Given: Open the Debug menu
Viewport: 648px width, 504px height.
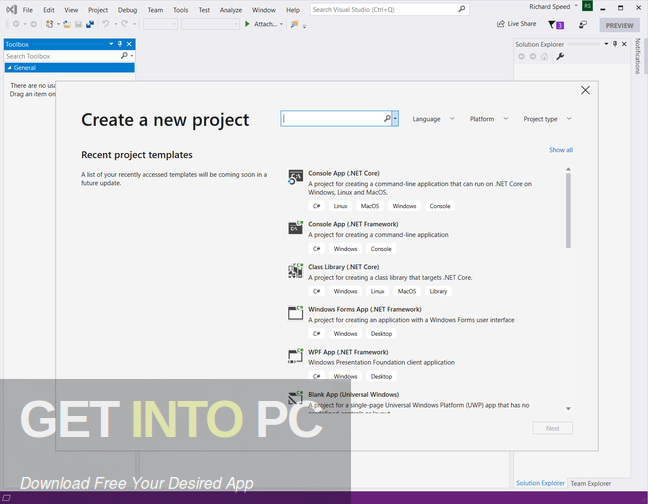Looking at the screenshot, I should click(127, 10).
